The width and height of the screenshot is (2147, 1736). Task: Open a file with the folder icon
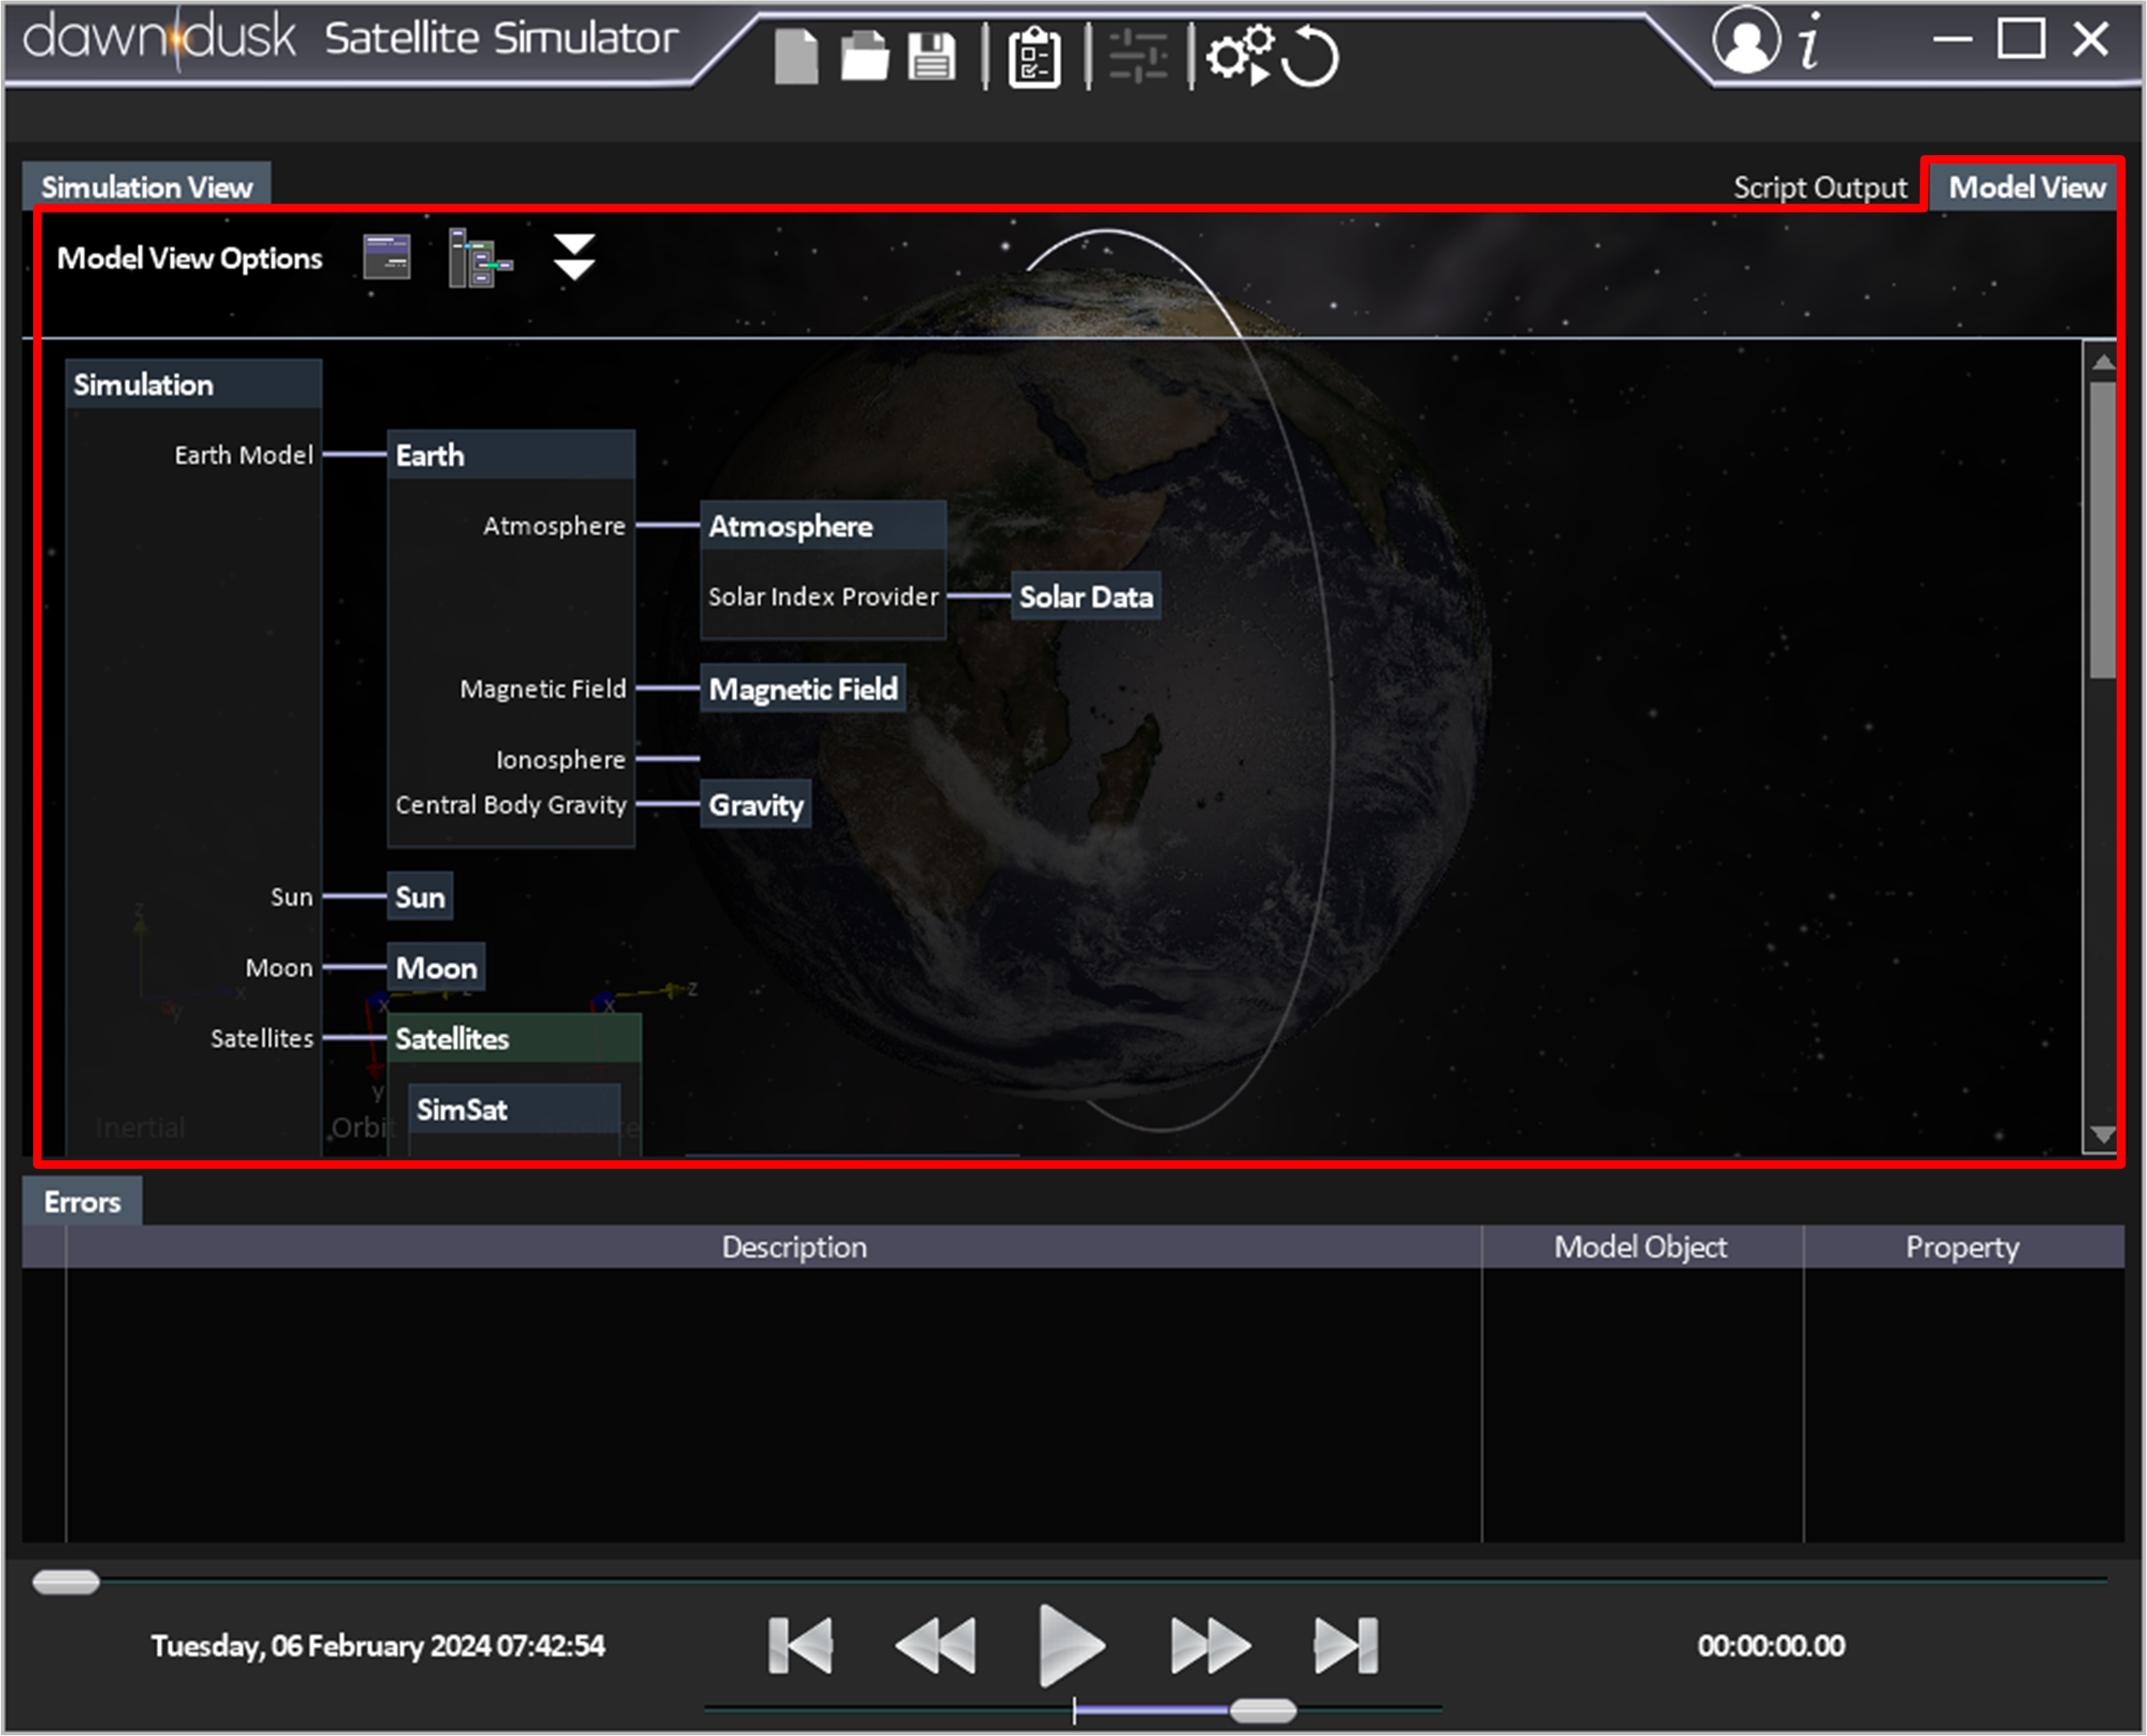coord(864,56)
